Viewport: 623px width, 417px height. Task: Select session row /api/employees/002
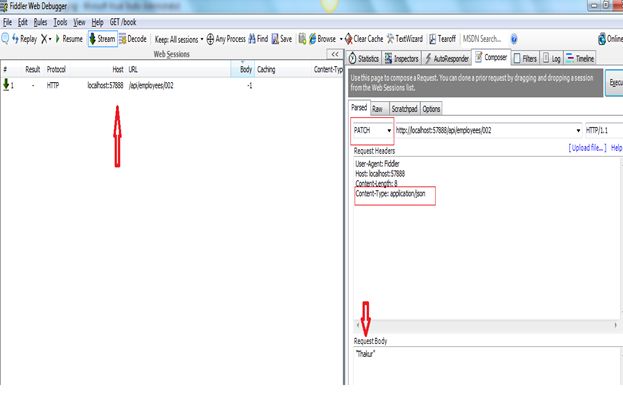[x=172, y=85]
